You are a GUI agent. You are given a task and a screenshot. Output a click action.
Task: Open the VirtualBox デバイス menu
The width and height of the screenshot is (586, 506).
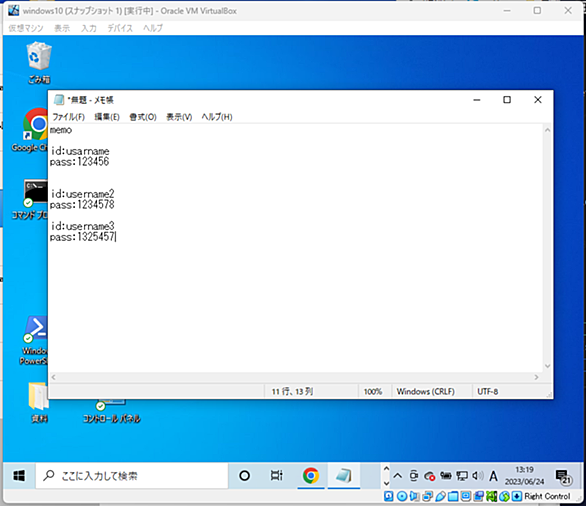point(120,28)
